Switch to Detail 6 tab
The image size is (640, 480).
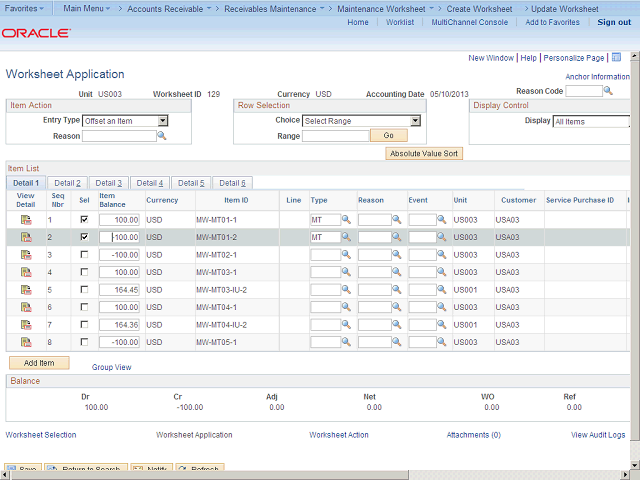pos(232,183)
